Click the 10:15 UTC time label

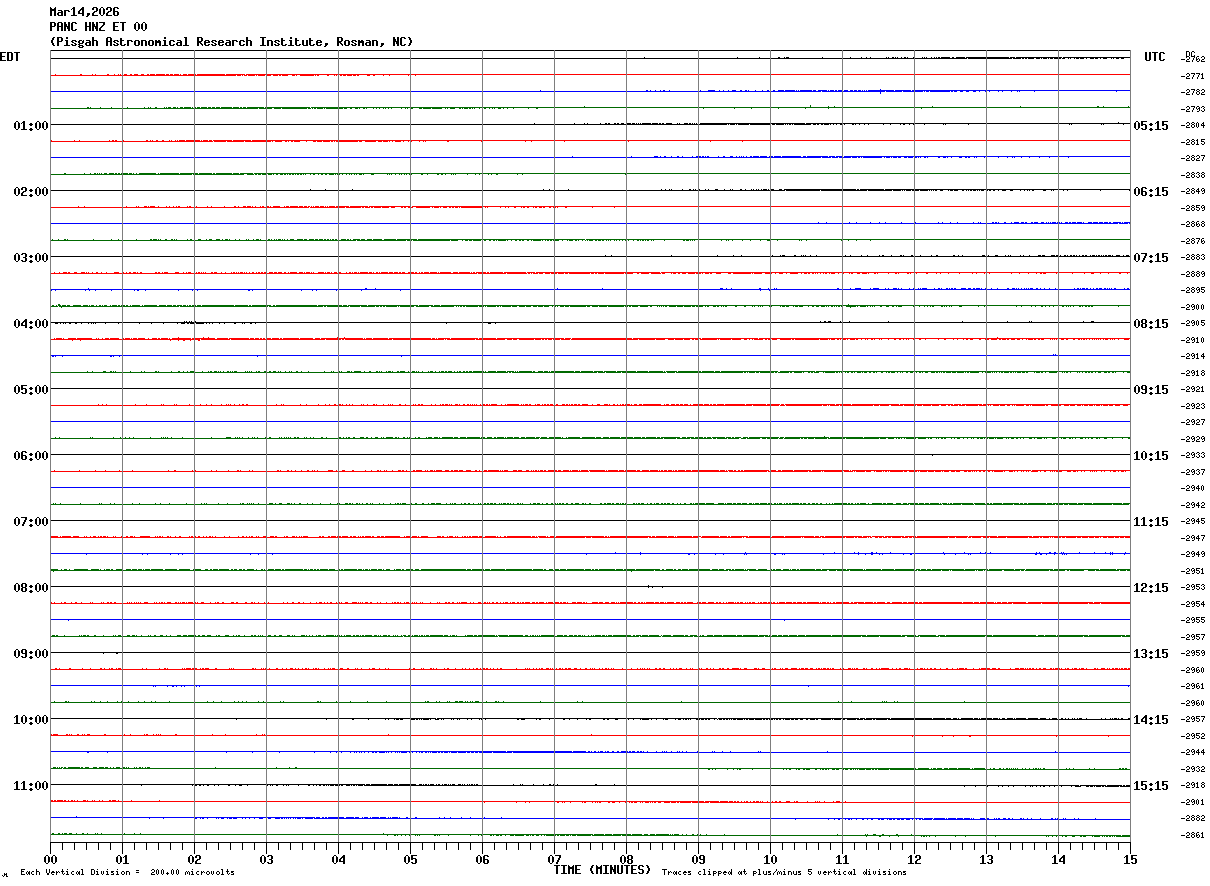tap(1151, 456)
